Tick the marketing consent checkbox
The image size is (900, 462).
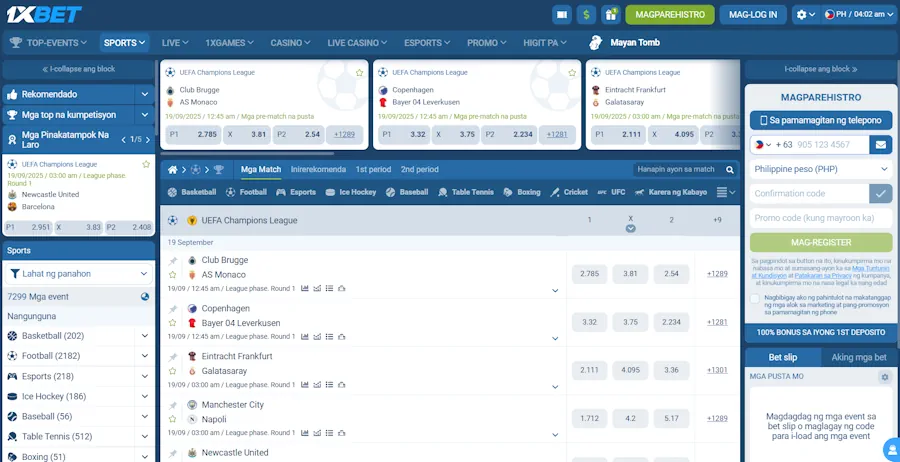coord(755,299)
